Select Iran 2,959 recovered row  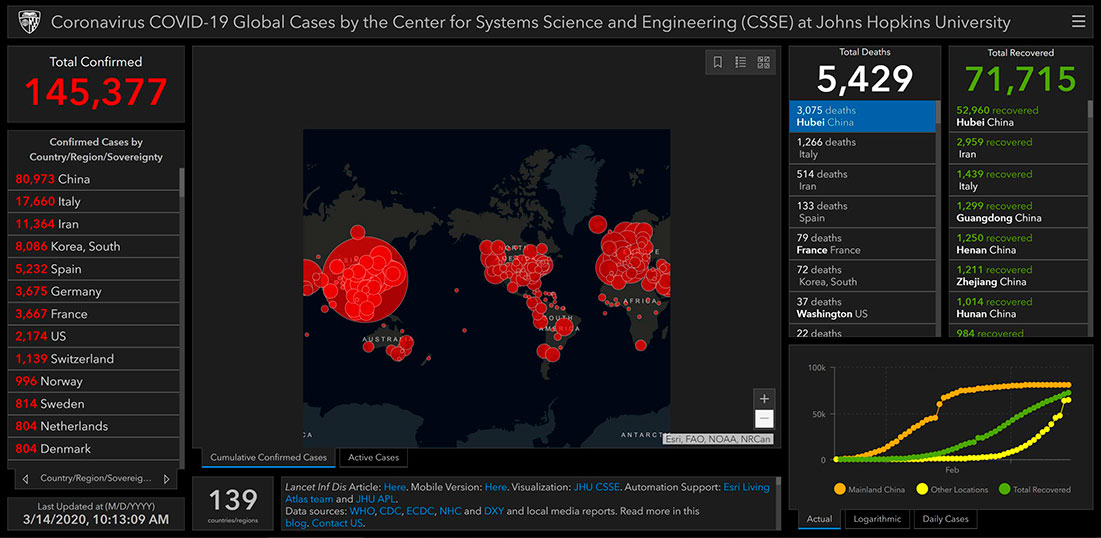click(1018, 148)
